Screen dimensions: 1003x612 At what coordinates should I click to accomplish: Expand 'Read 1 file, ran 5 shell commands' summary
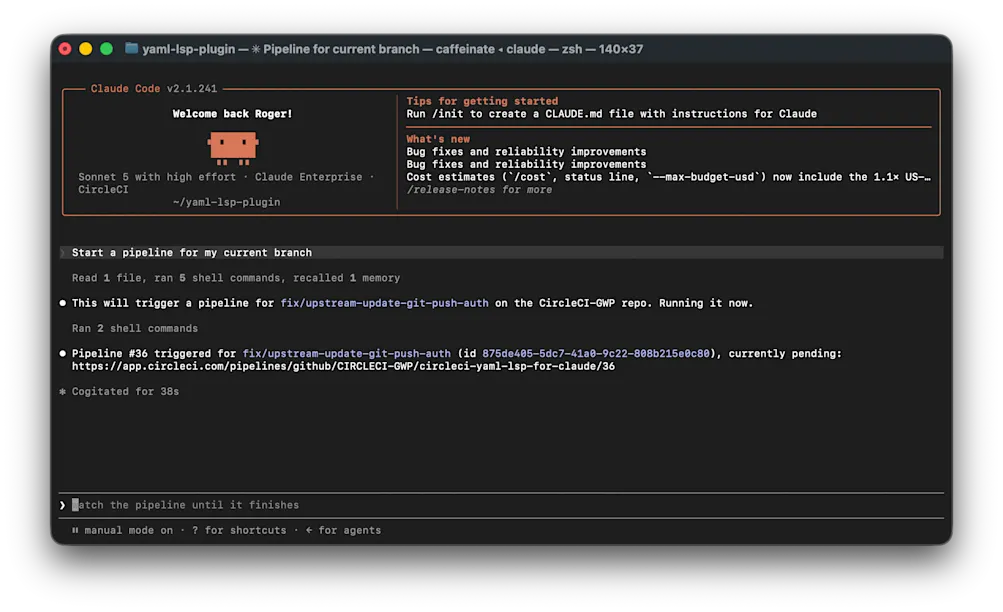click(235, 278)
